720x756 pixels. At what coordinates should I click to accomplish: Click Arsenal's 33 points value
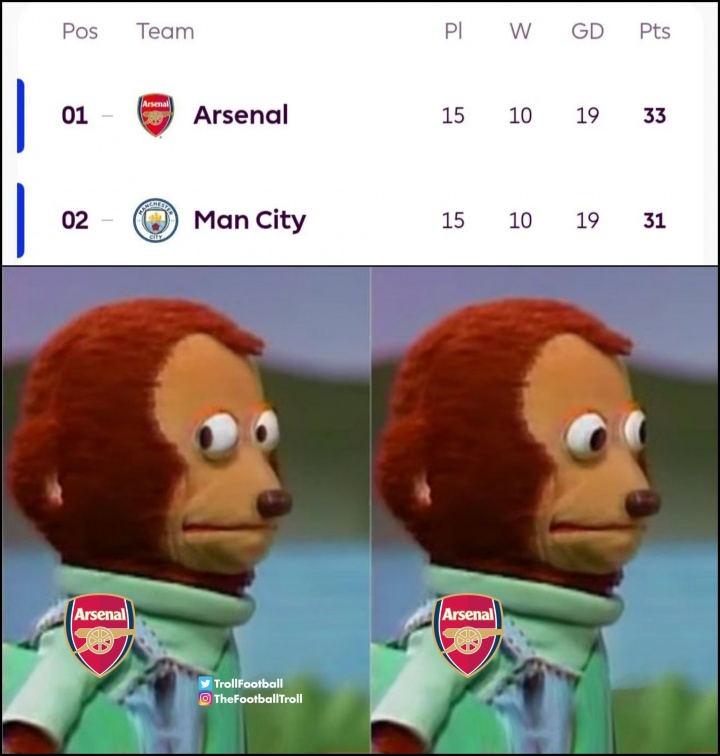point(654,116)
